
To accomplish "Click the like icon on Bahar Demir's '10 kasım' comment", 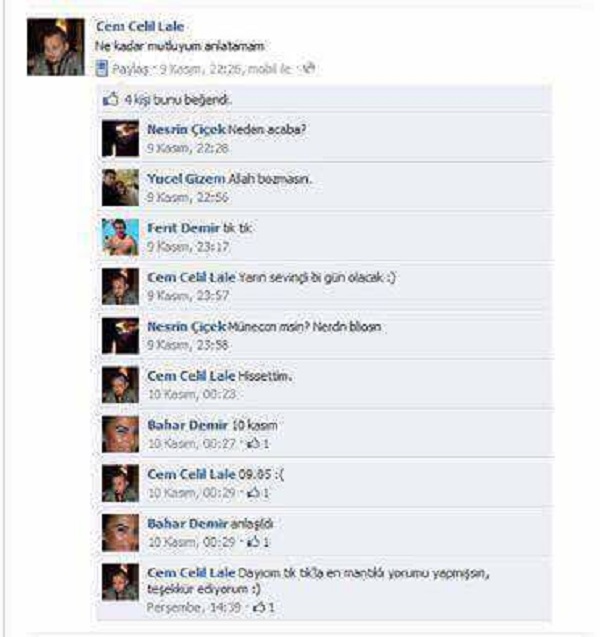I will tap(254, 443).
